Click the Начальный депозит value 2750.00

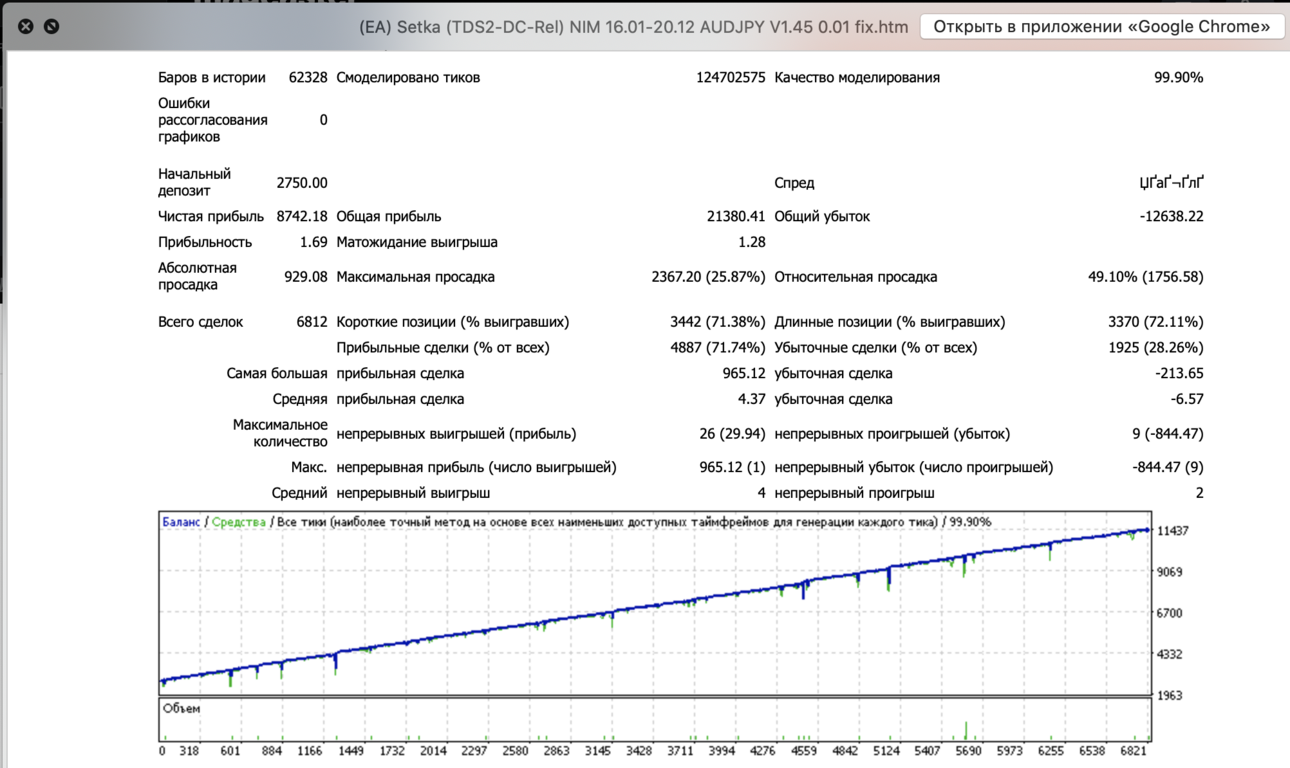[x=302, y=182]
